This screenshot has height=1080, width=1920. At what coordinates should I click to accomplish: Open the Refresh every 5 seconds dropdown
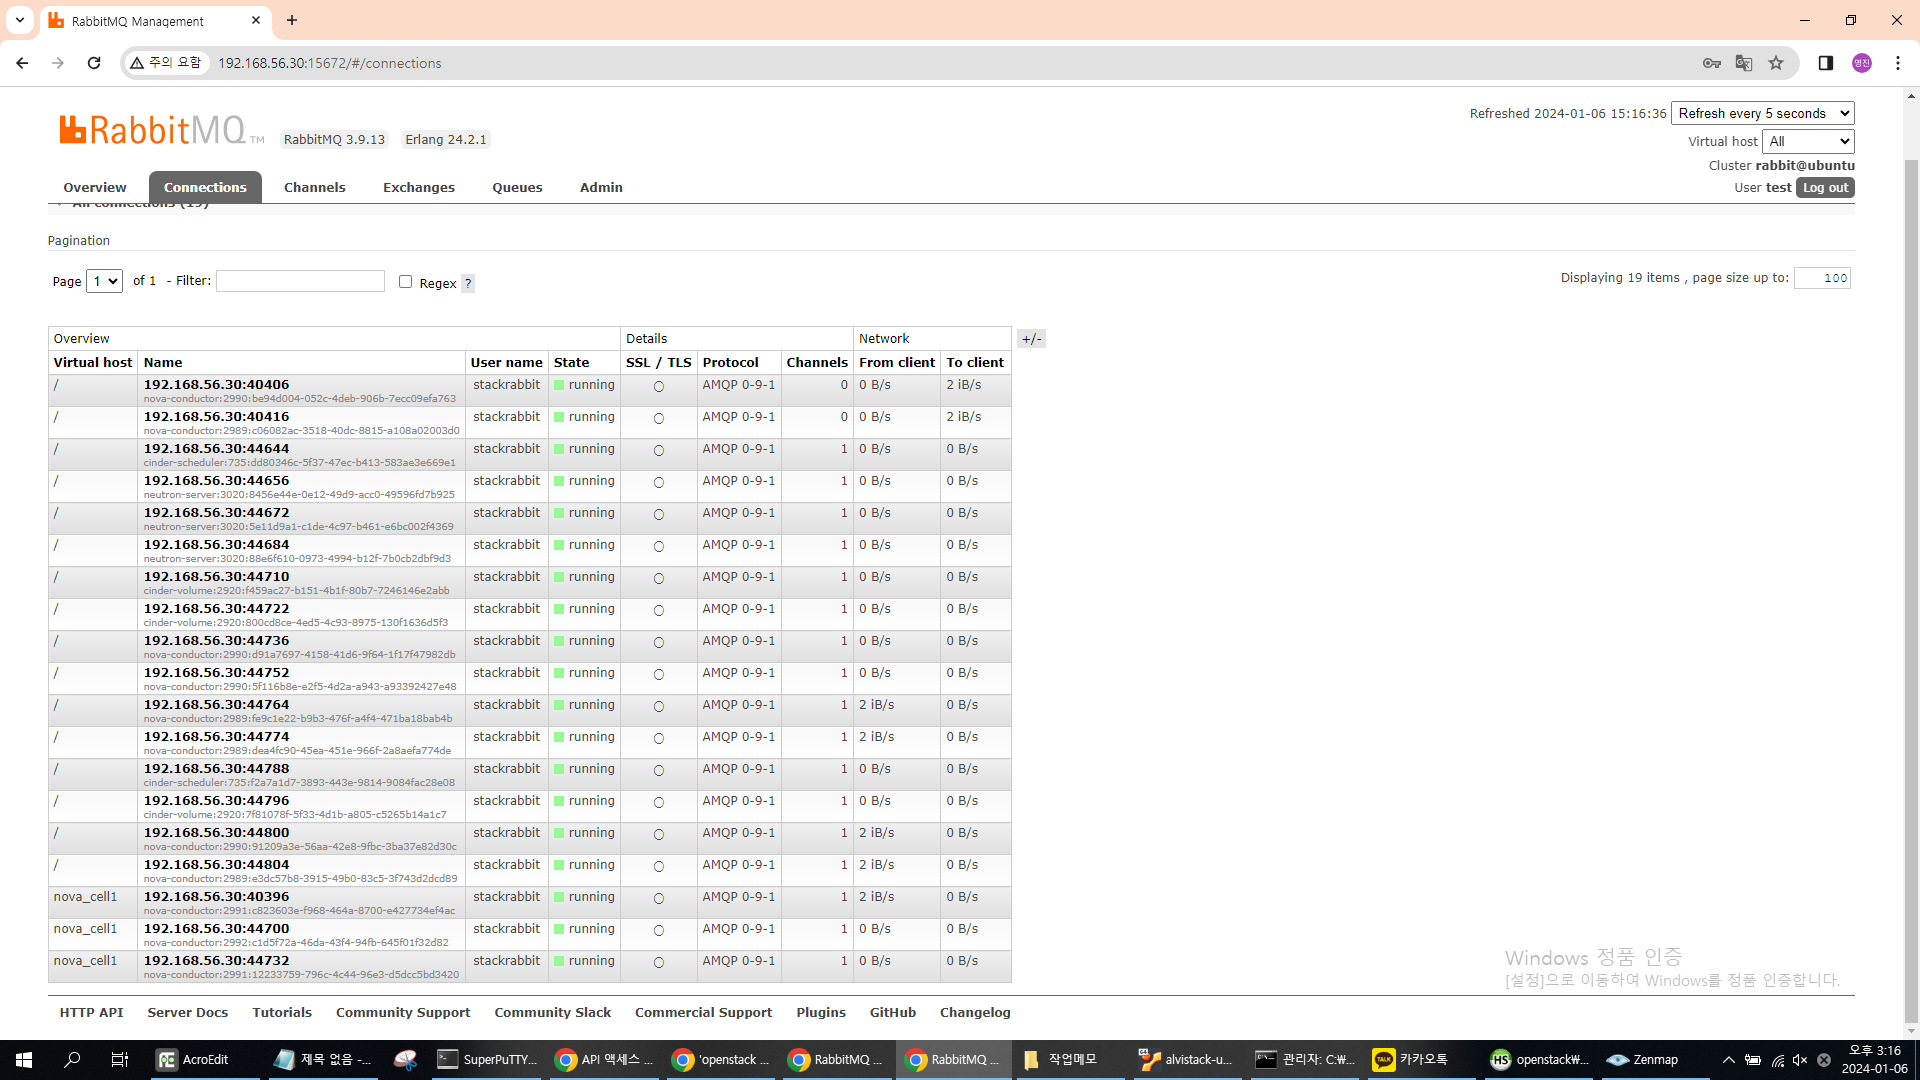(x=1762, y=114)
